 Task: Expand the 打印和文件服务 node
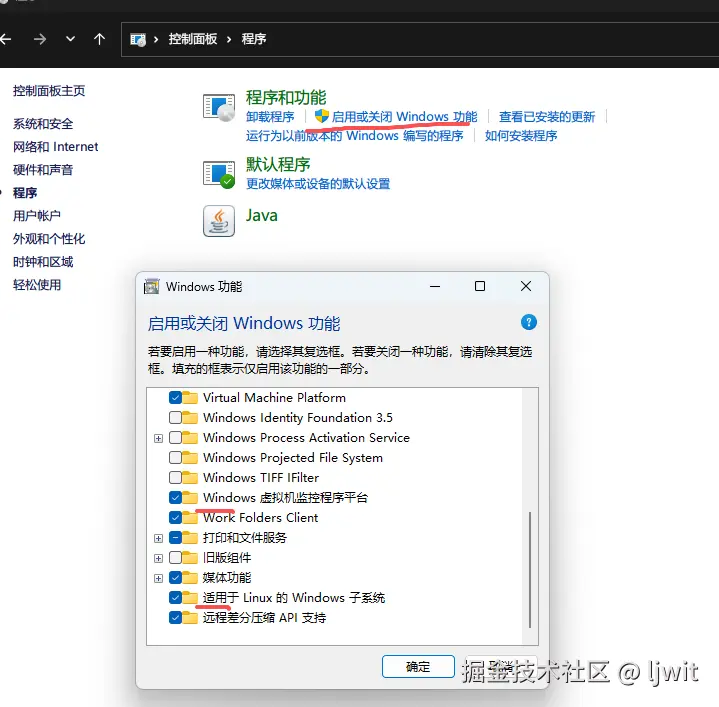point(158,538)
